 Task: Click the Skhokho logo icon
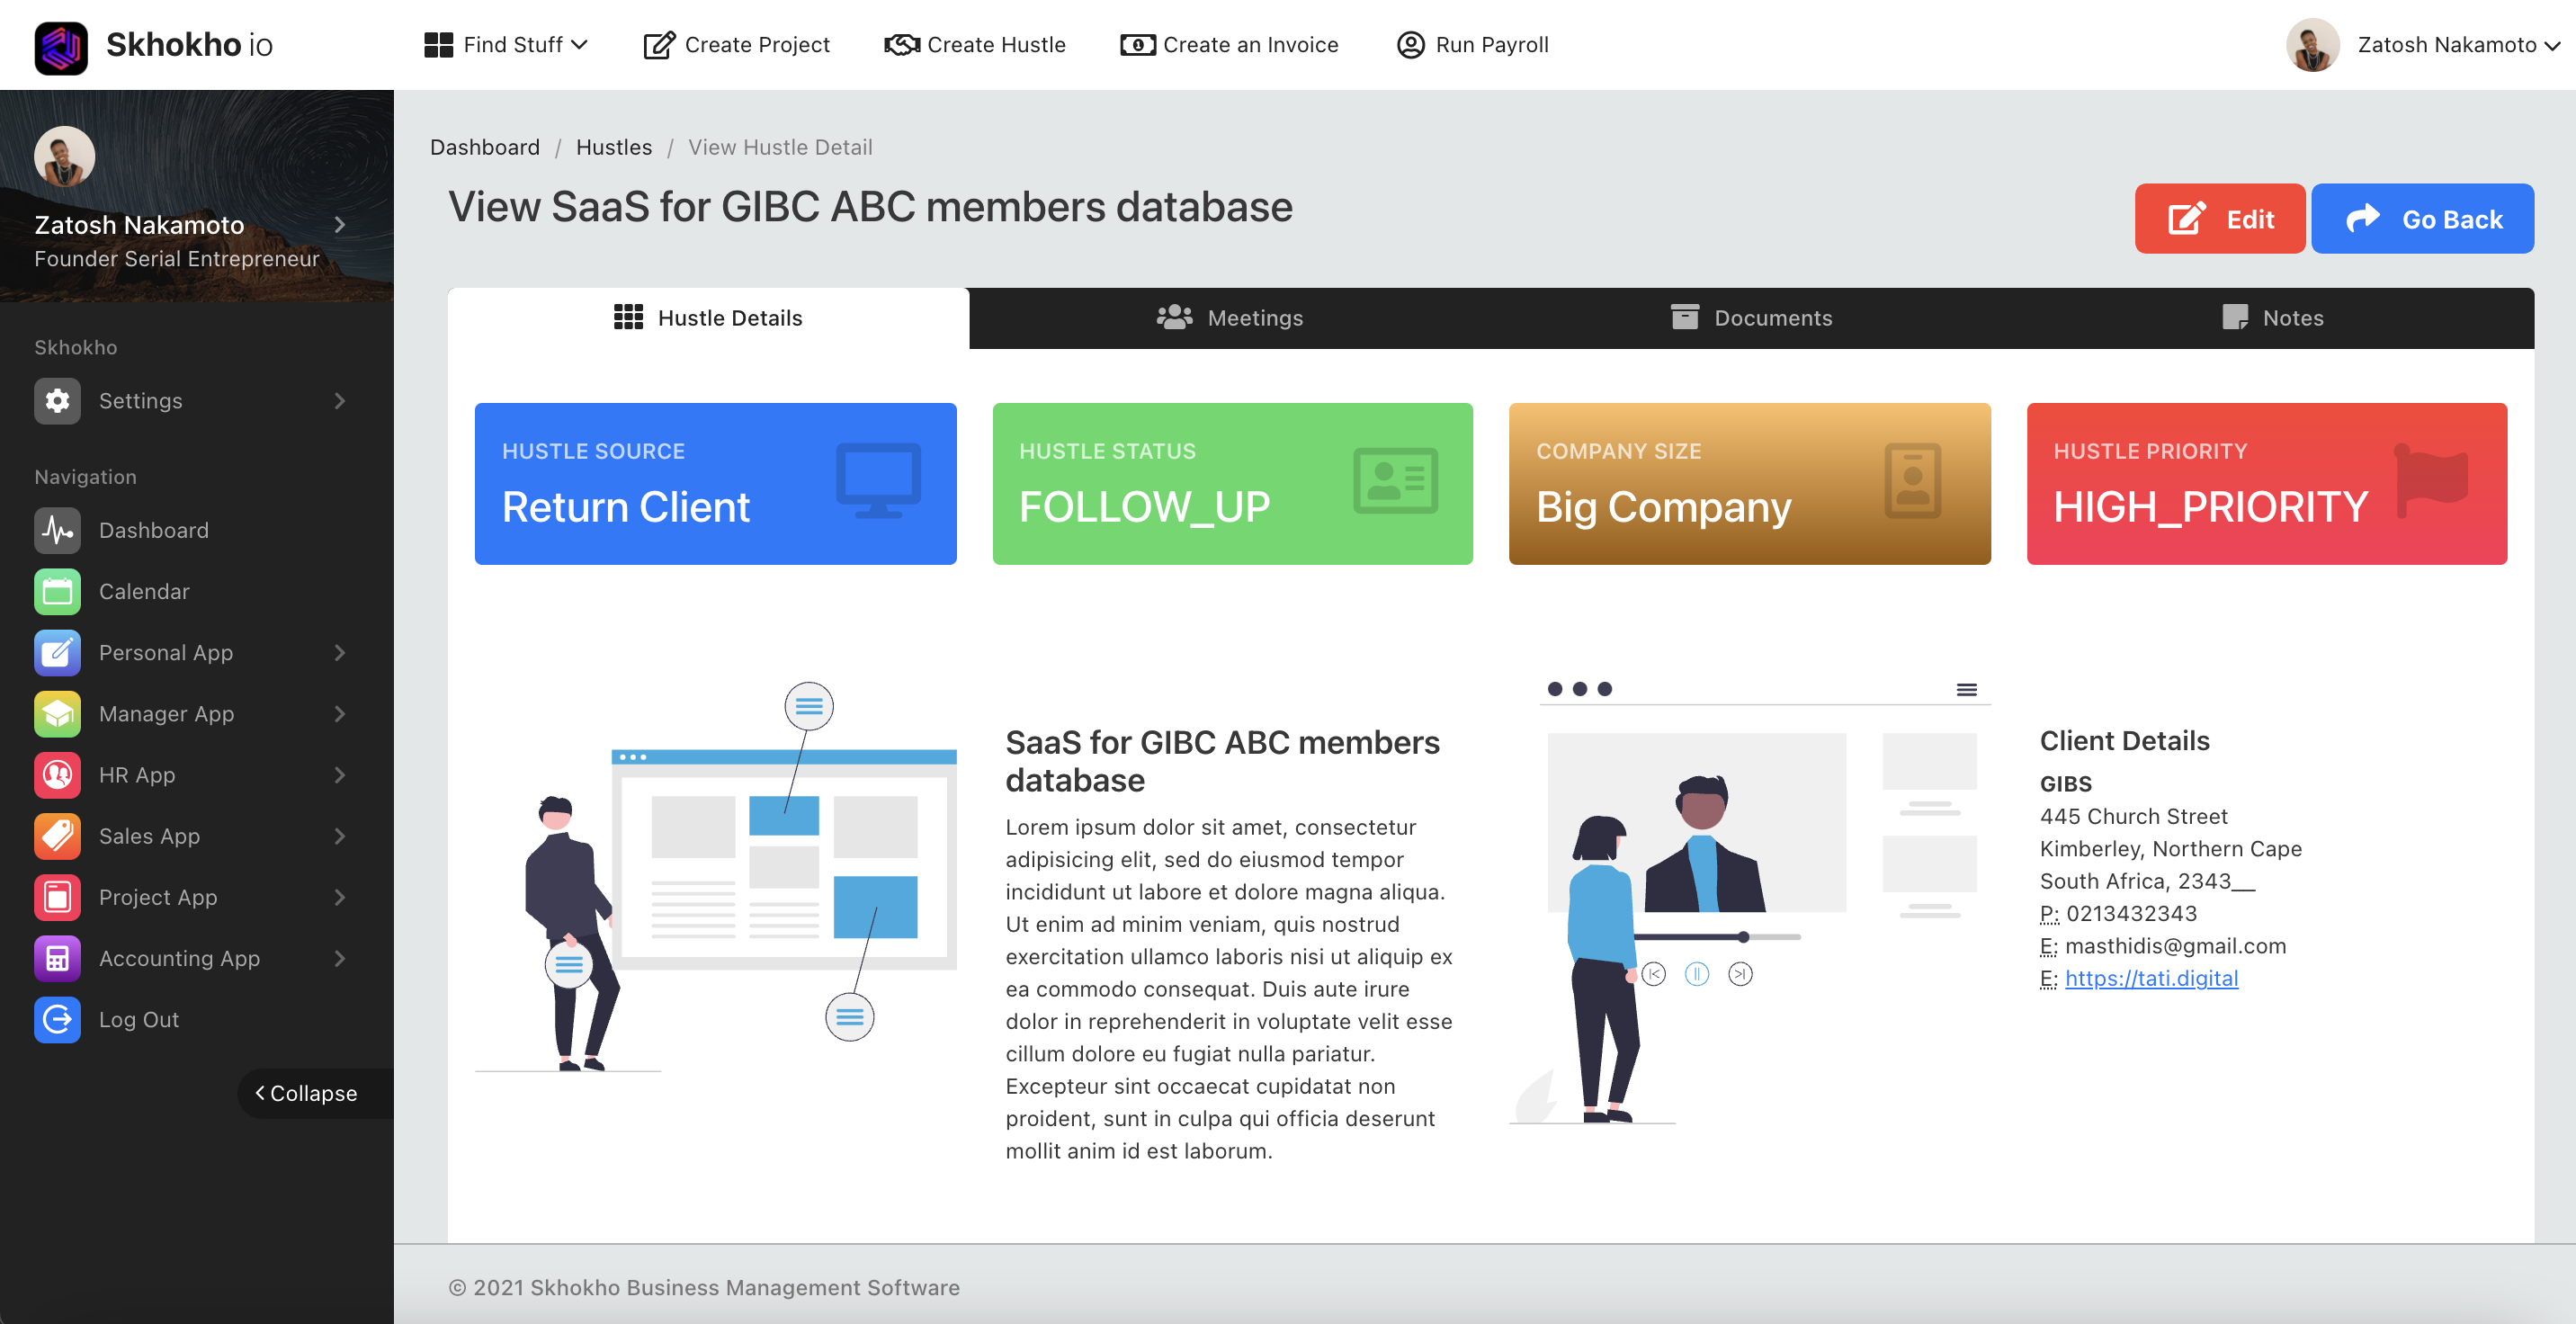(x=61, y=46)
